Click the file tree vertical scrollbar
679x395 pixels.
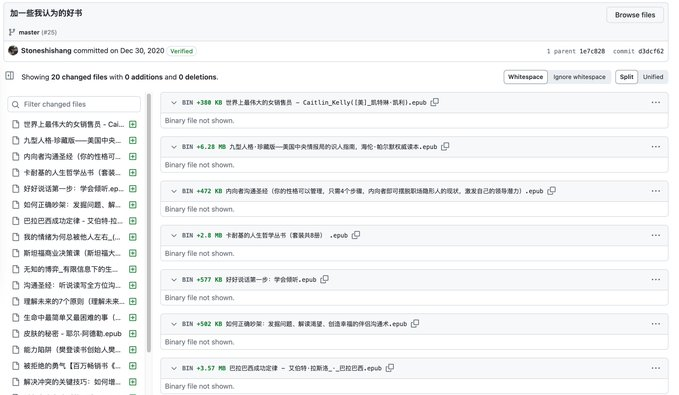(x=149, y=223)
